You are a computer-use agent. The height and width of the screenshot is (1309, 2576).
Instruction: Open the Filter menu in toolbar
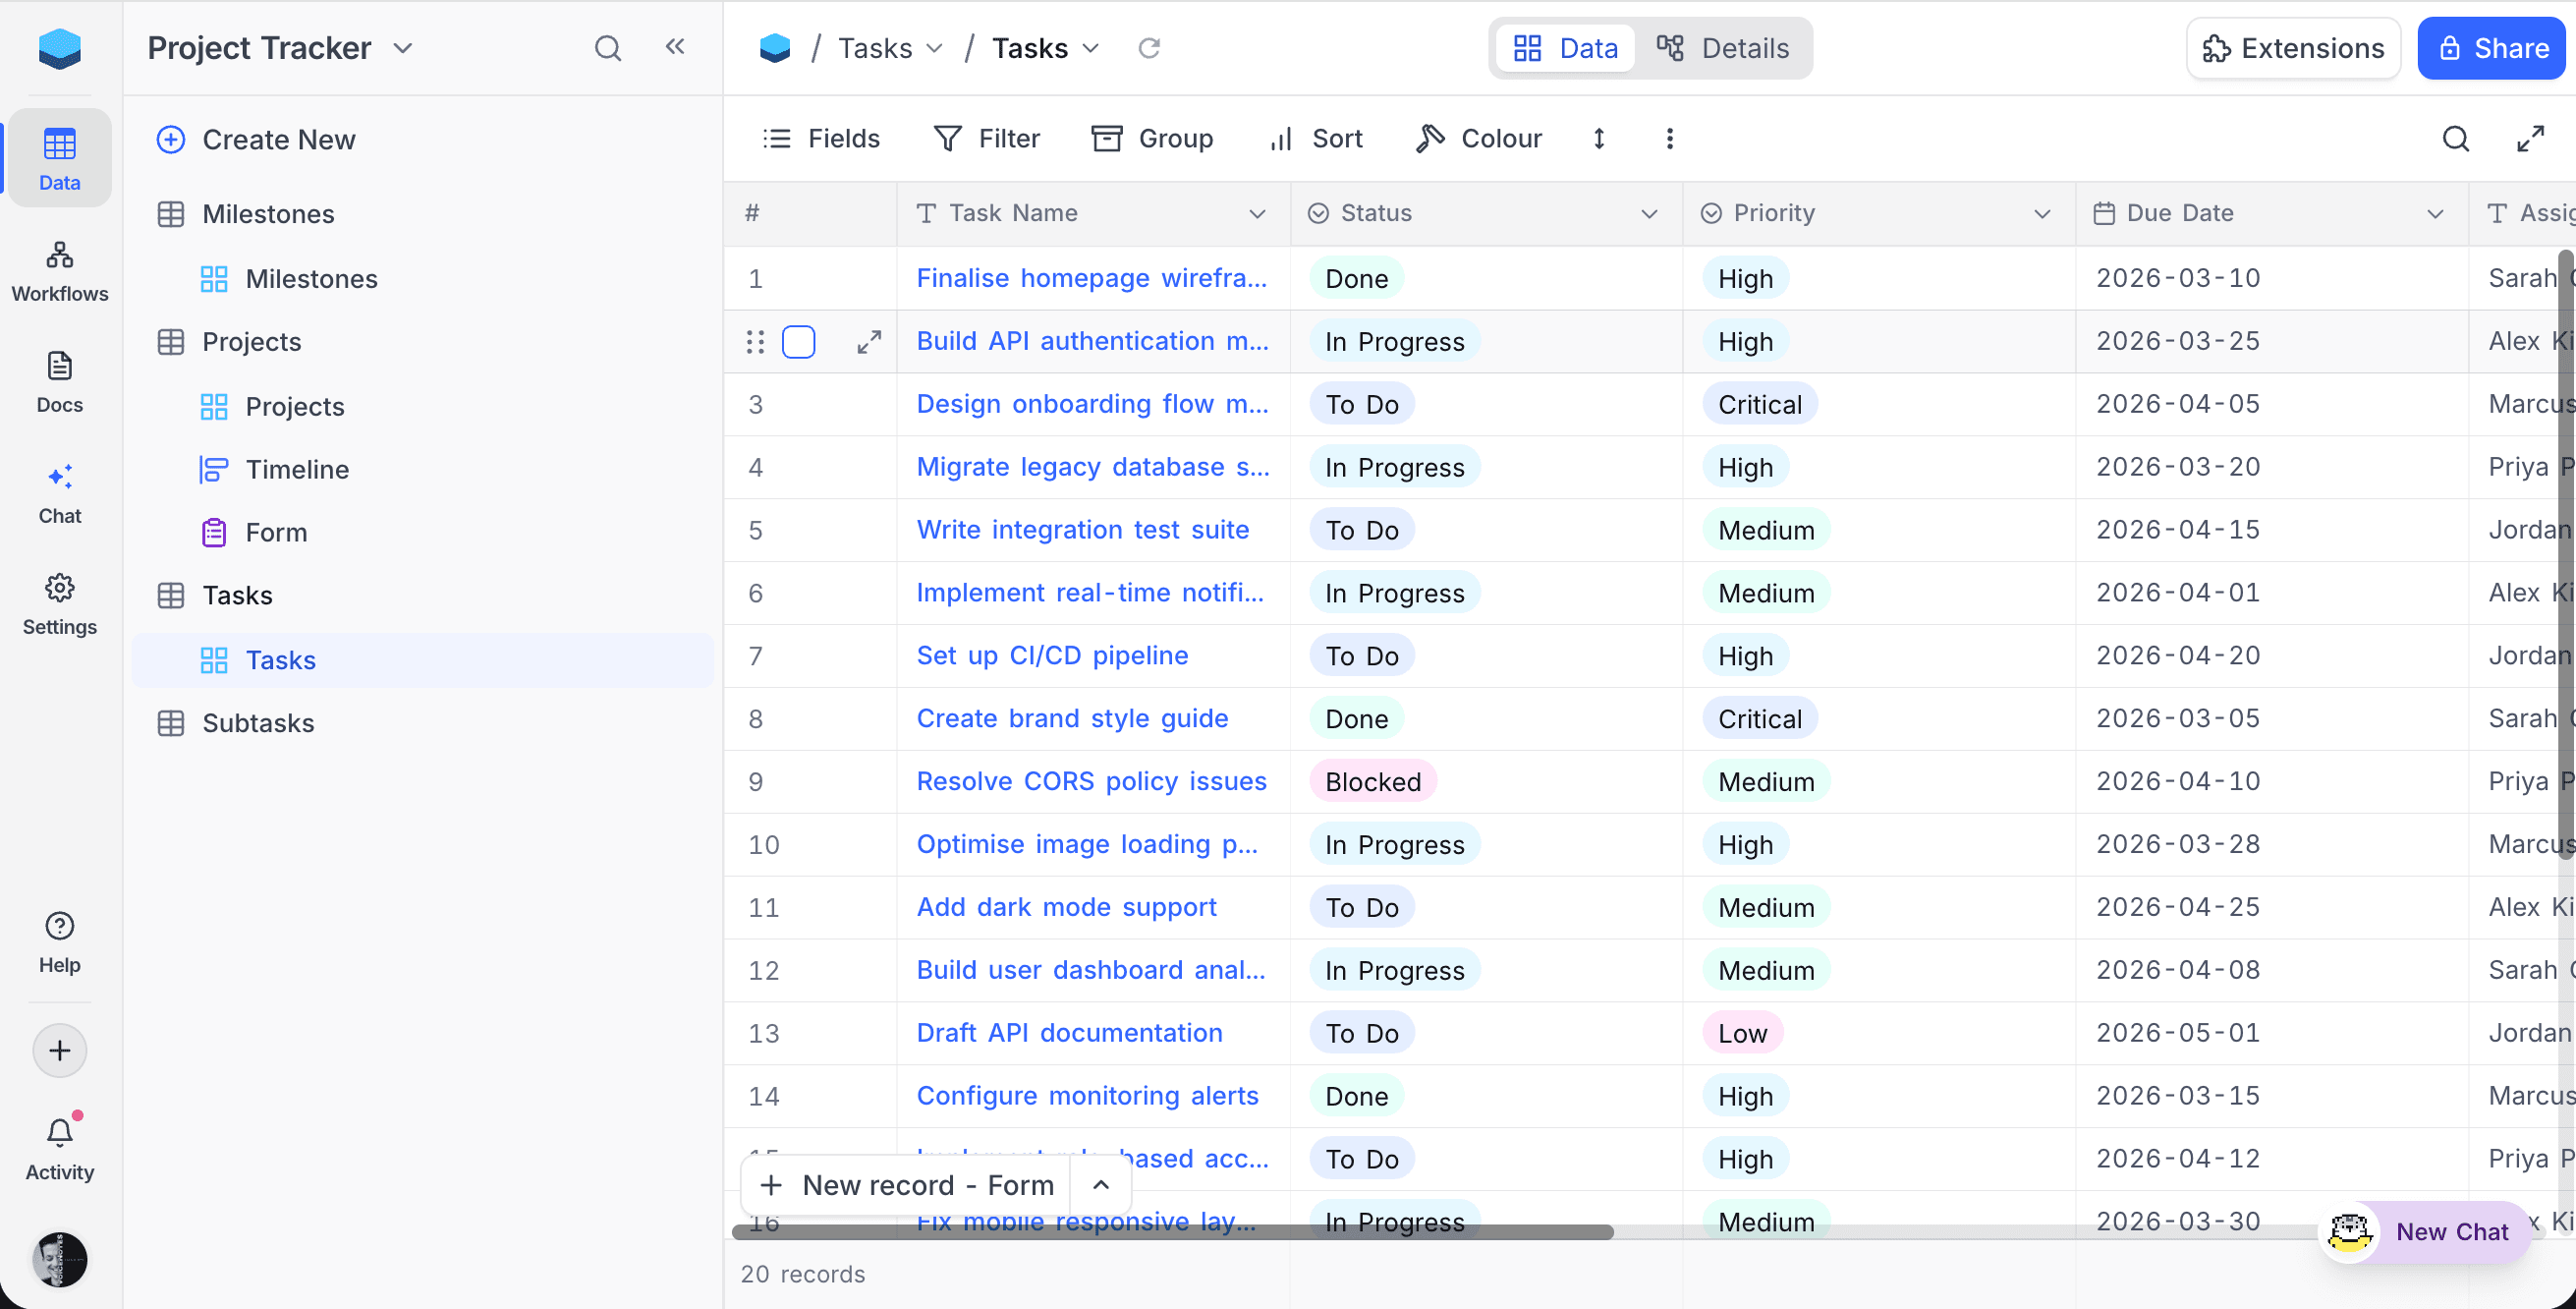[987, 139]
